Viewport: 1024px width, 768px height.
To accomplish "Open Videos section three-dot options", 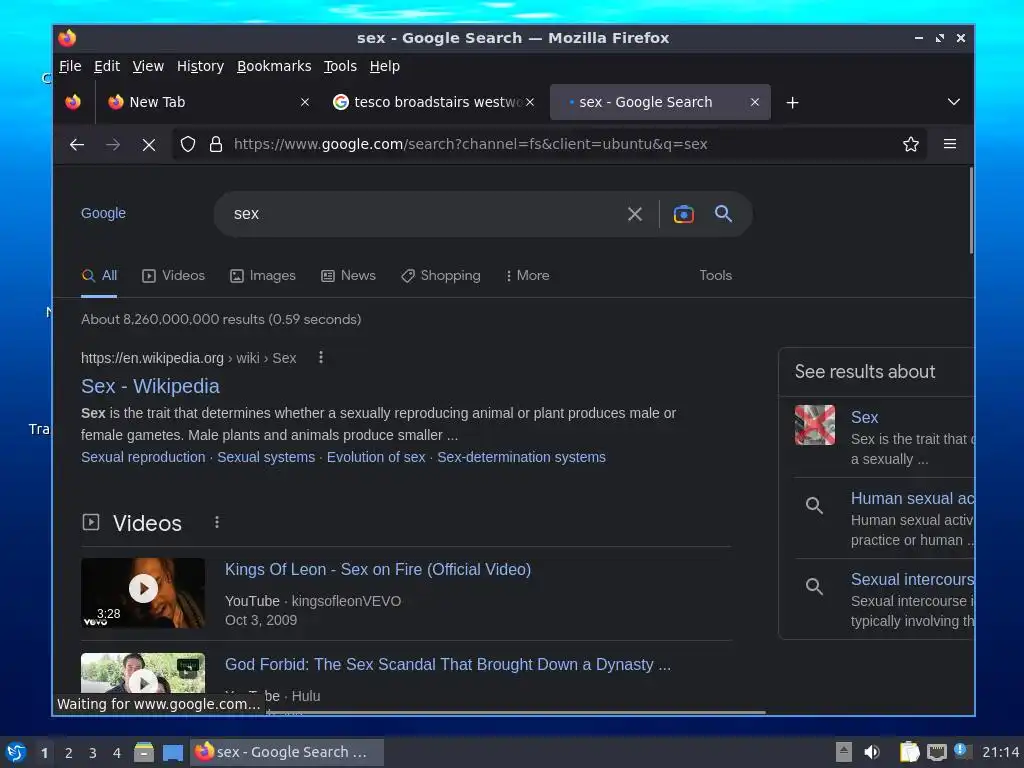I will [217, 522].
